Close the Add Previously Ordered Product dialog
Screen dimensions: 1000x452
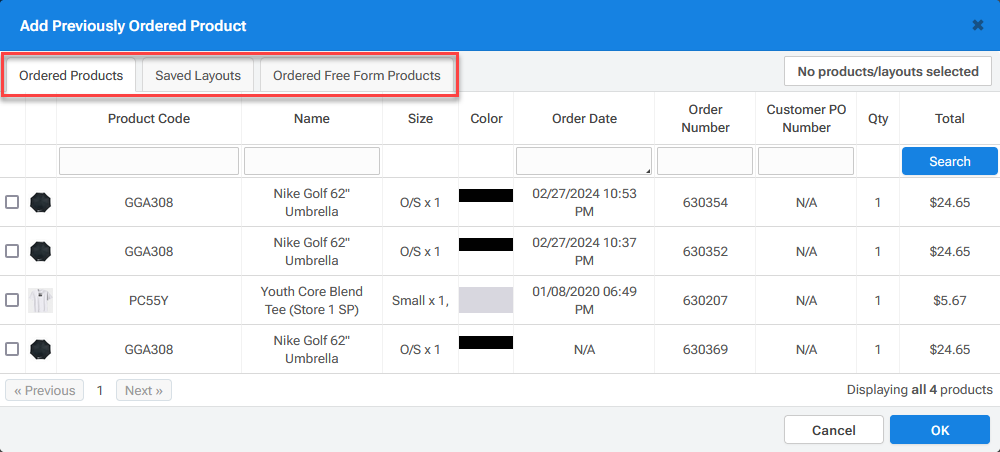[978, 26]
